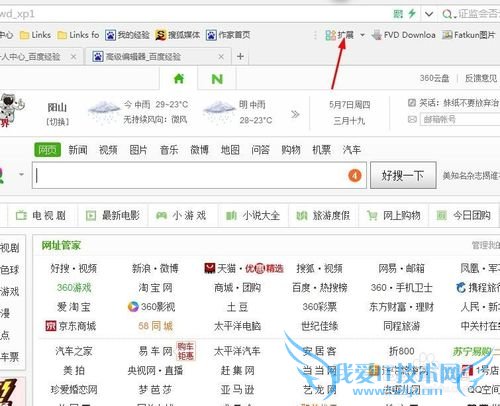The height and width of the screenshot is (406, 500).
Task: Open 360影视 link with colorful icon
Action: pos(152,306)
